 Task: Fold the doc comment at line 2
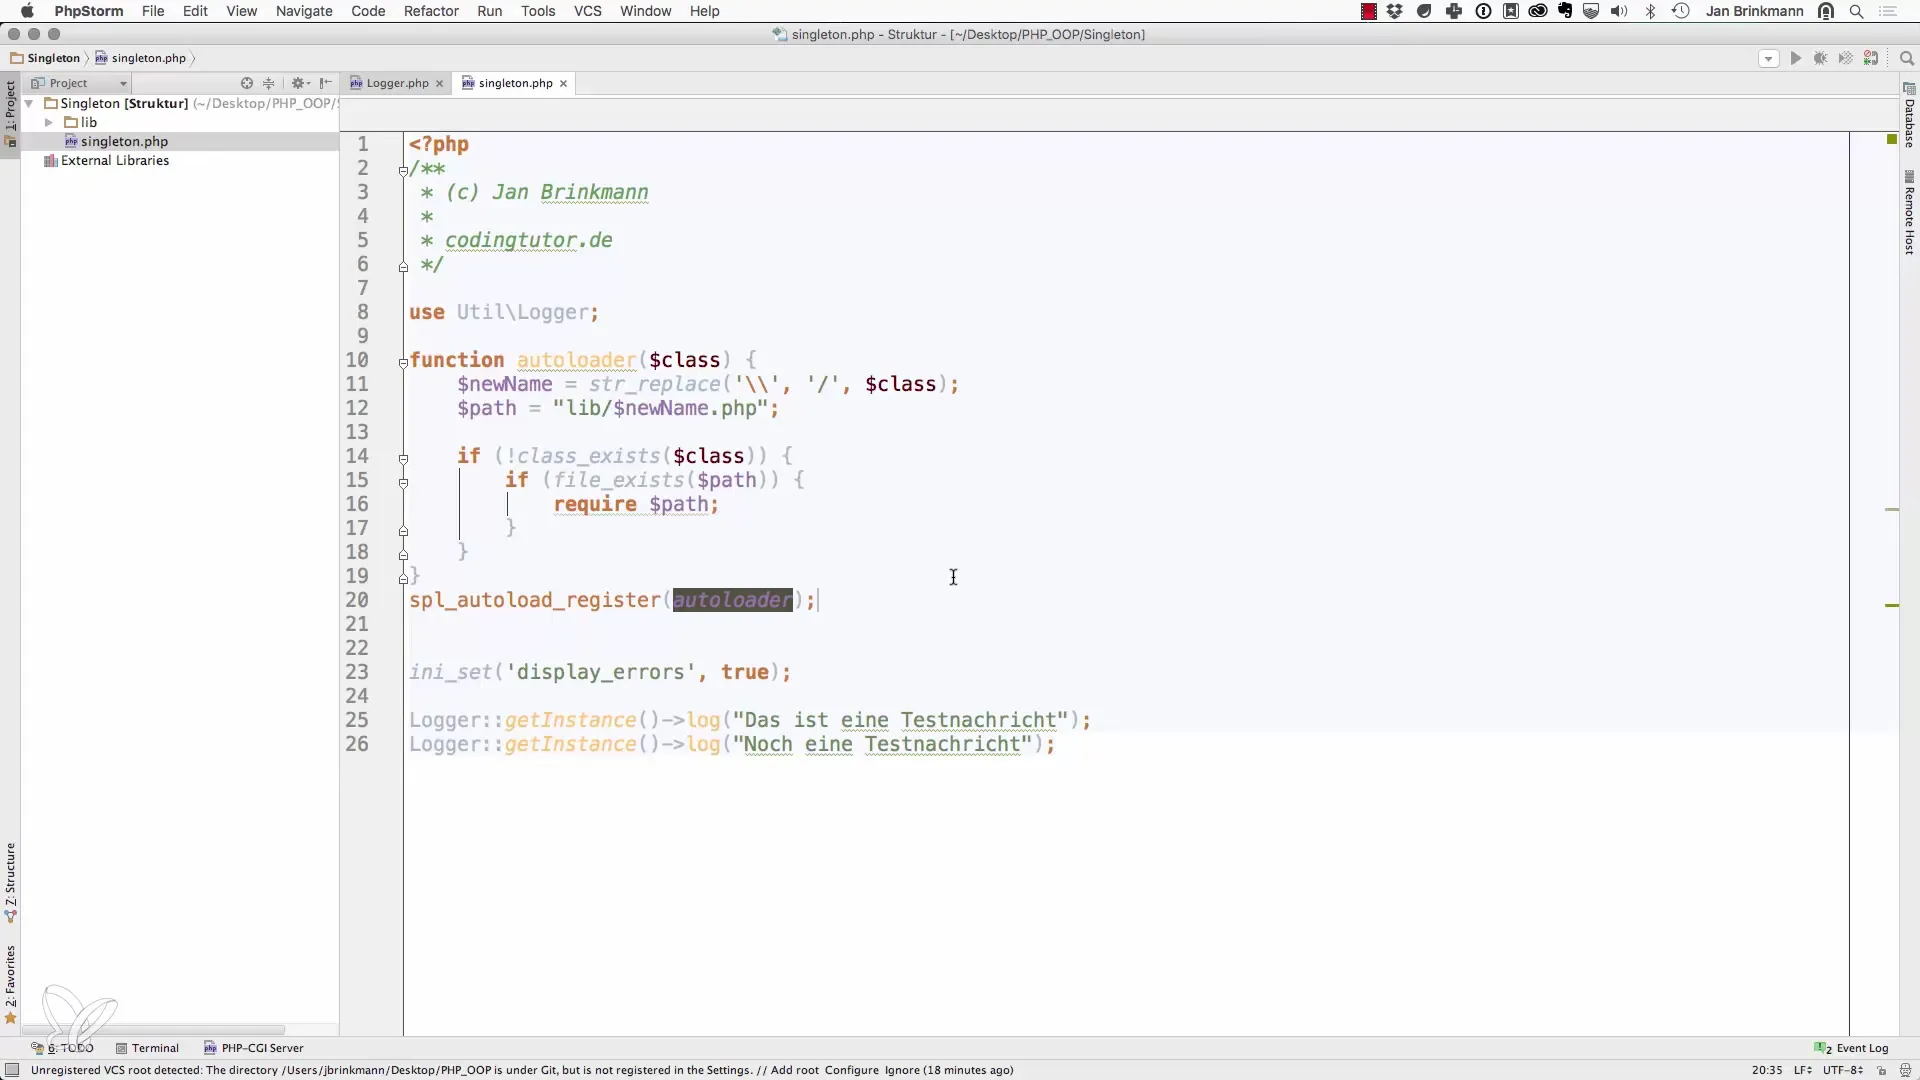(x=403, y=171)
